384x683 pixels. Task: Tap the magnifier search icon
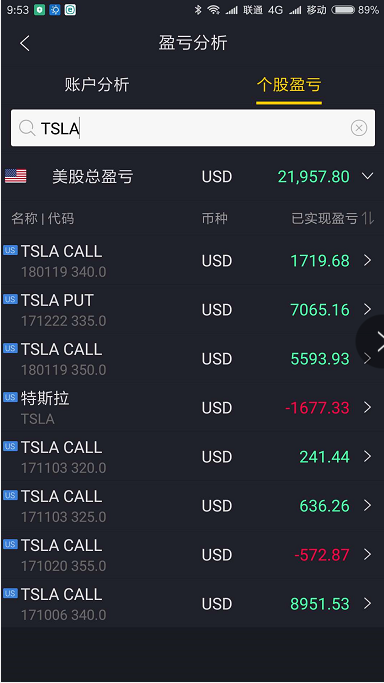27,128
